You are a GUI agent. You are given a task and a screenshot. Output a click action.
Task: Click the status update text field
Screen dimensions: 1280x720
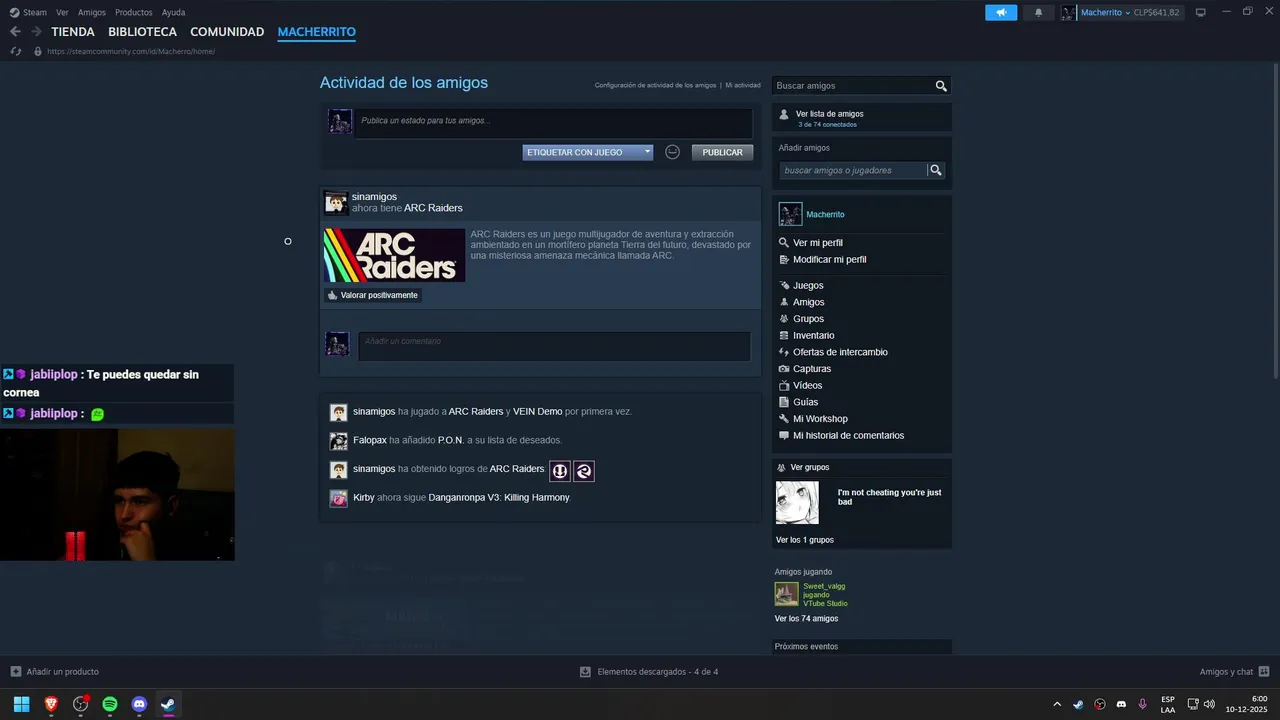(x=554, y=122)
